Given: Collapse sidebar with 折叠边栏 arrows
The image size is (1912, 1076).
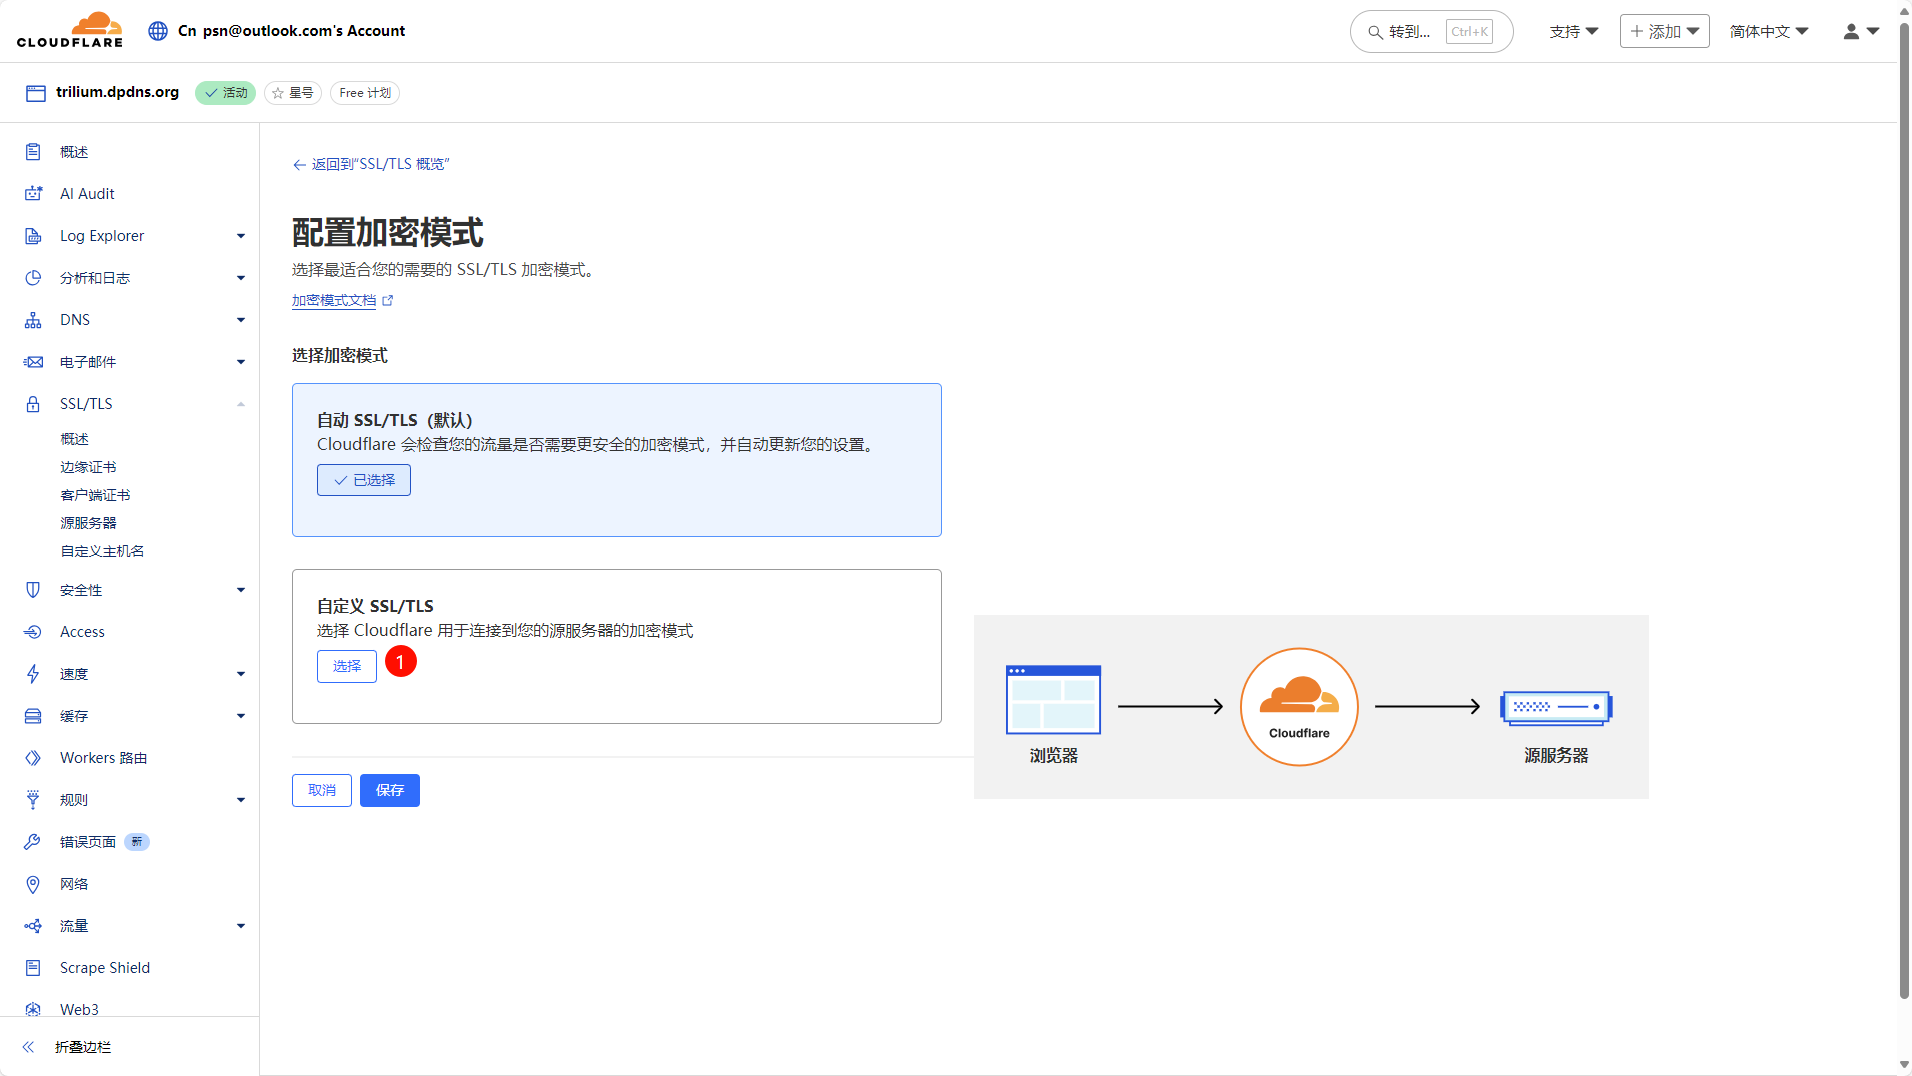Looking at the screenshot, I should pyautogui.click(x=29, y=1047).
